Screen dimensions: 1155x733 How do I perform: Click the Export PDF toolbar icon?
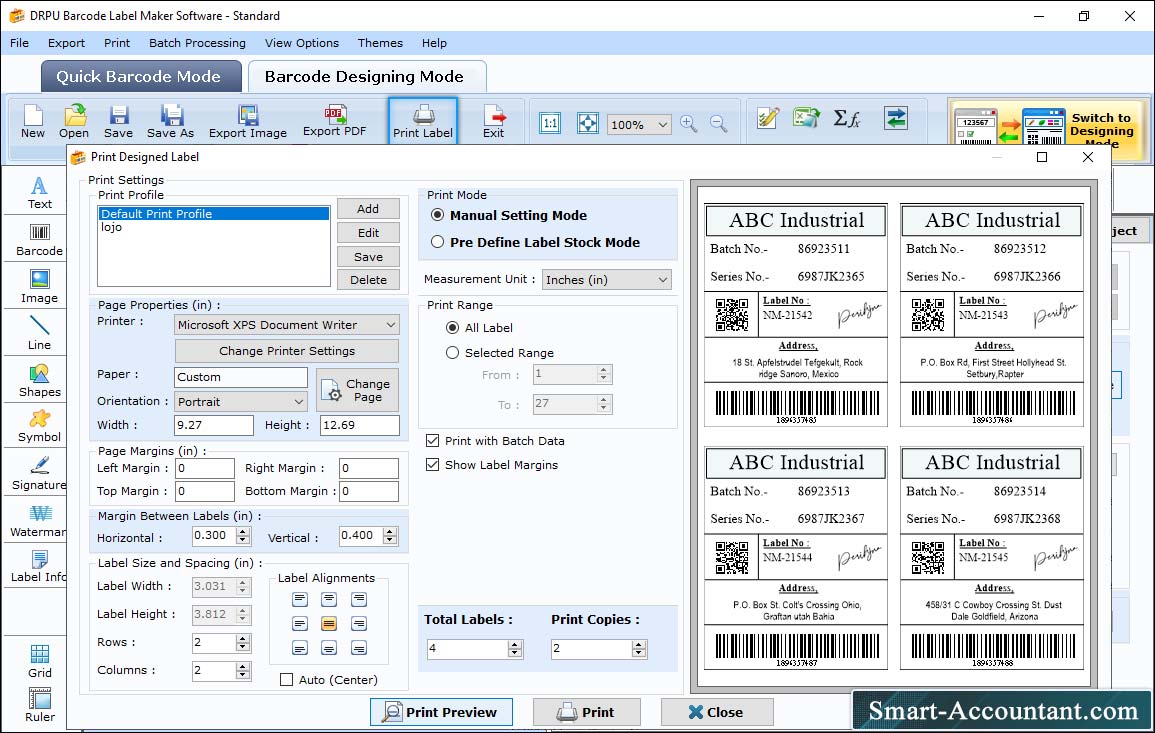coord(334,121)
